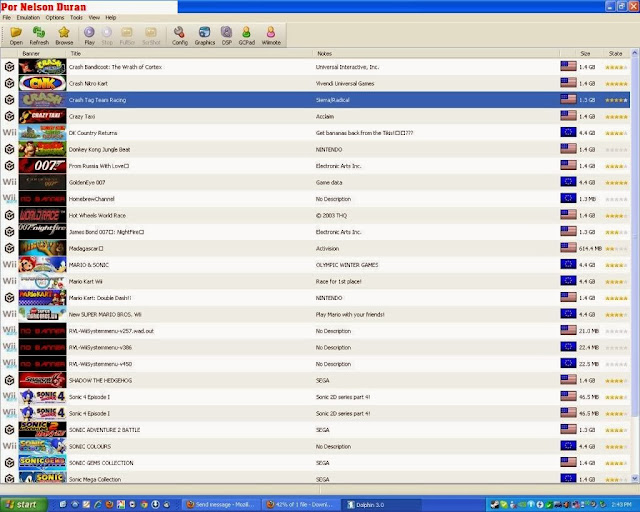Toggle fullscreen with the FullScr icon
This screenshot has width=640, height=512.
pos(127,36)
